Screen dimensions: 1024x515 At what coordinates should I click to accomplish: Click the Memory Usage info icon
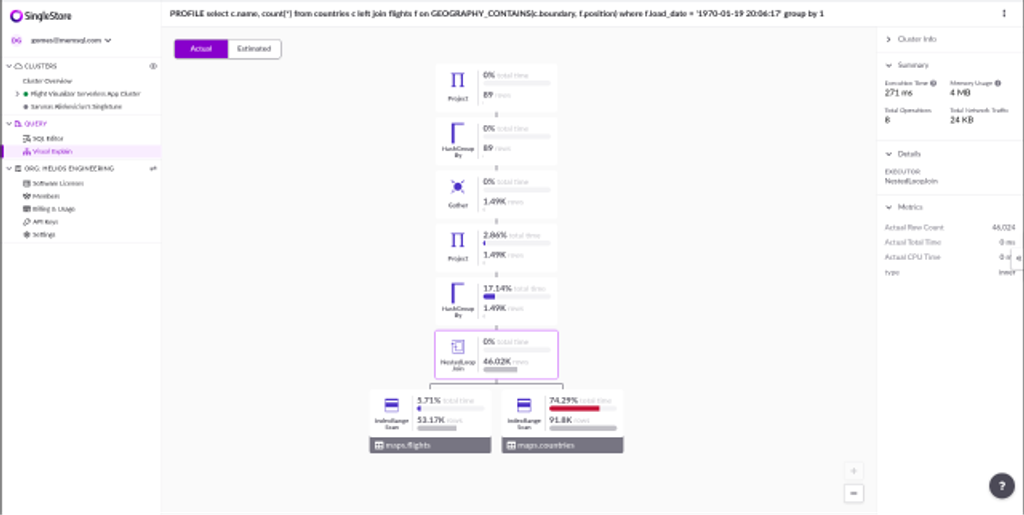coord(998,84)
